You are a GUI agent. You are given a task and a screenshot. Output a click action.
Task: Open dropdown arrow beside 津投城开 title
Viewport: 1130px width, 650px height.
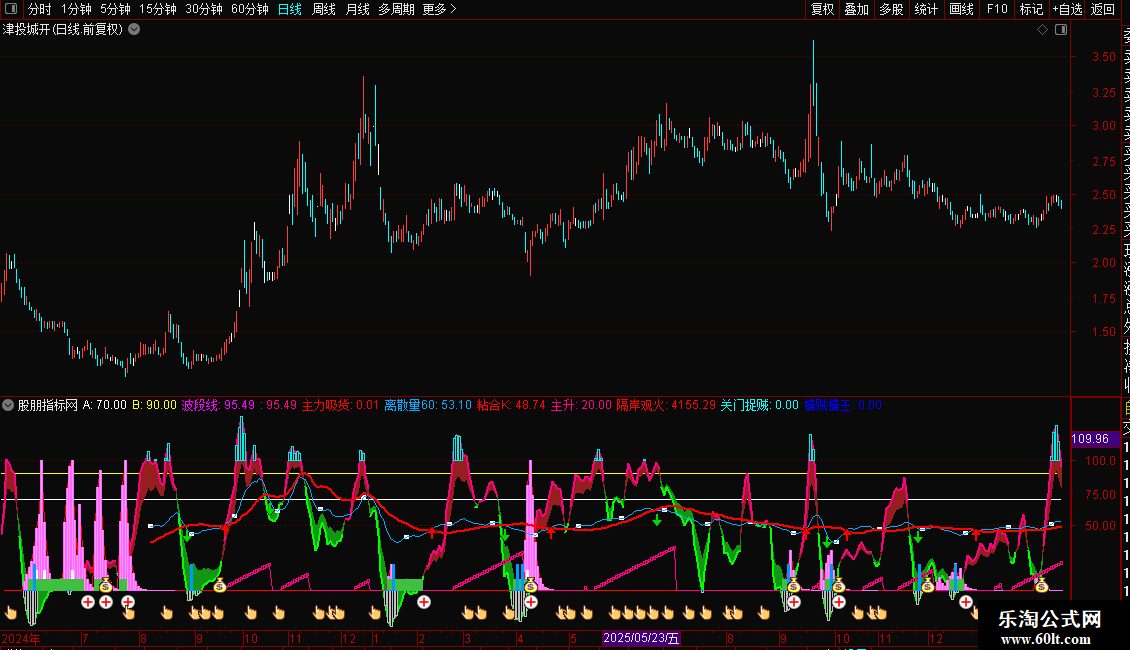tap(134, 29)
